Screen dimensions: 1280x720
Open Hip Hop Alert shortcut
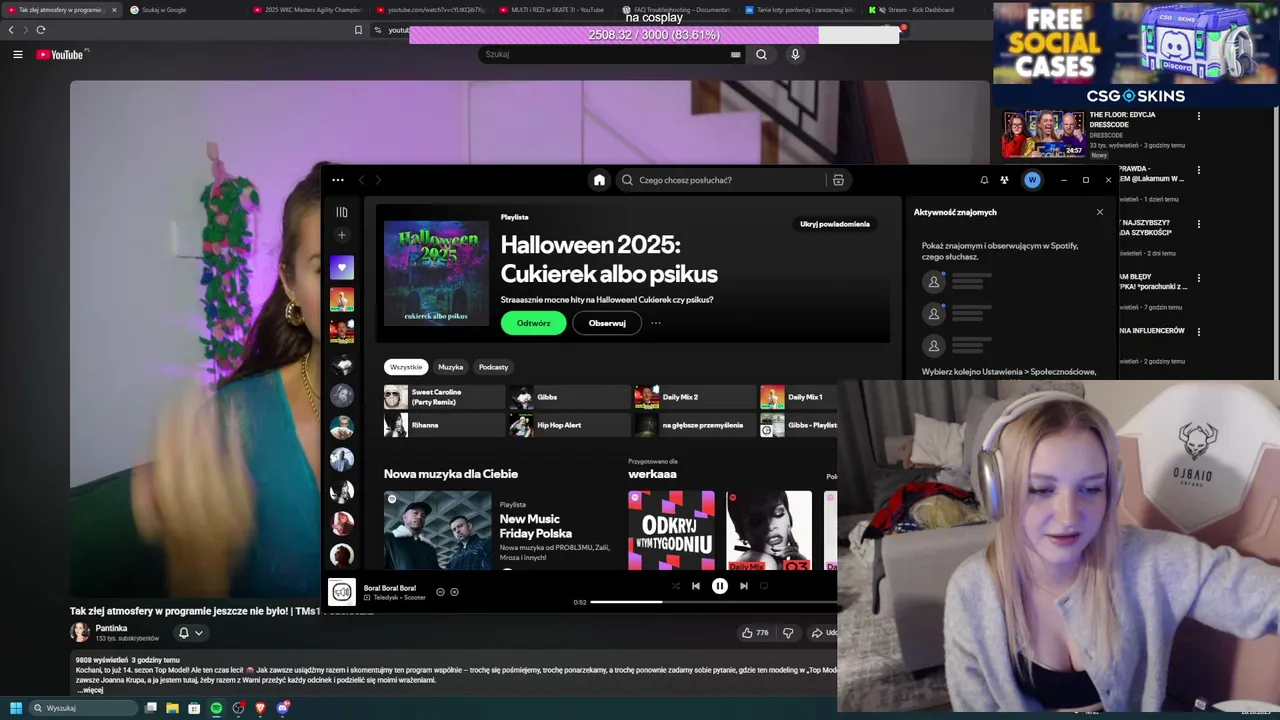pyautogui.click(x=570, y=425)
